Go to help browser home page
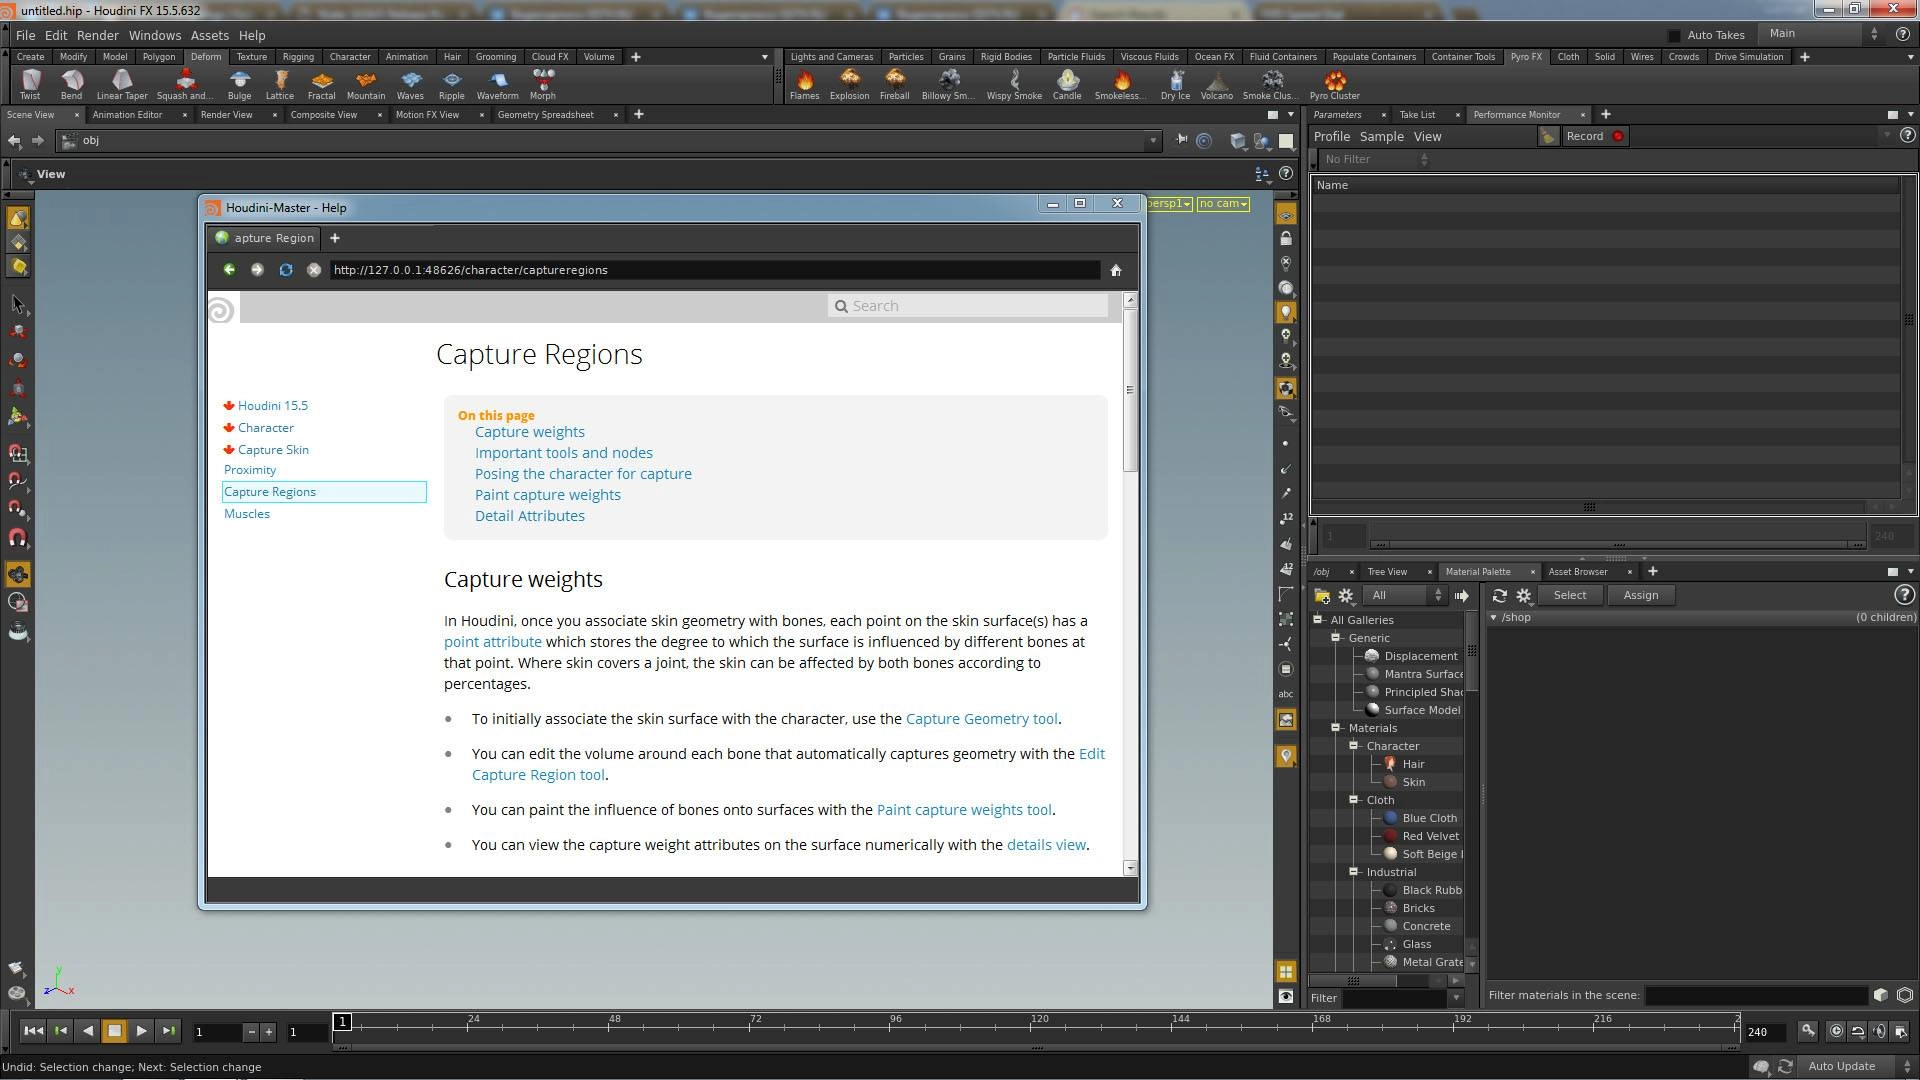1920x1080 pixels. (1116, 270)
